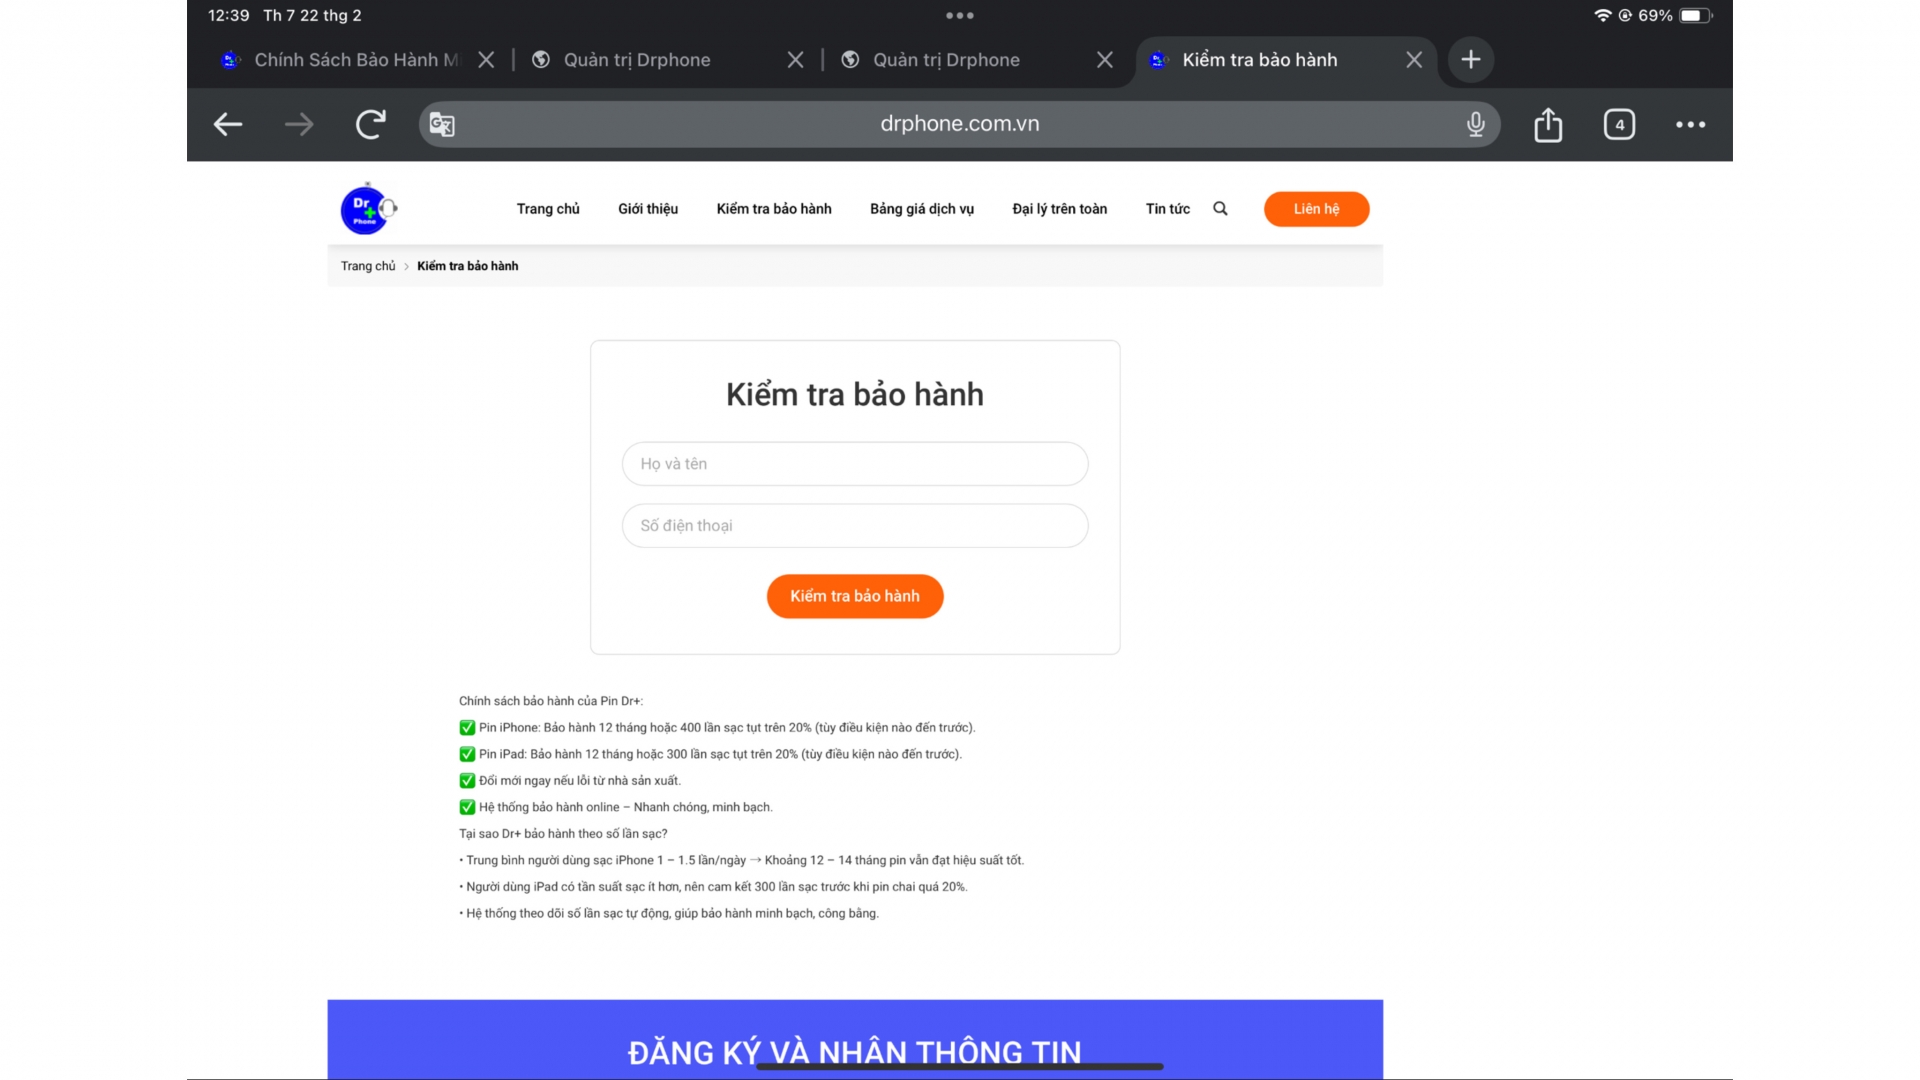Viewport: 1920px width, 1080px height.
Task: Open tab switcher showing 4 tabs
Action: (1619, 124)
